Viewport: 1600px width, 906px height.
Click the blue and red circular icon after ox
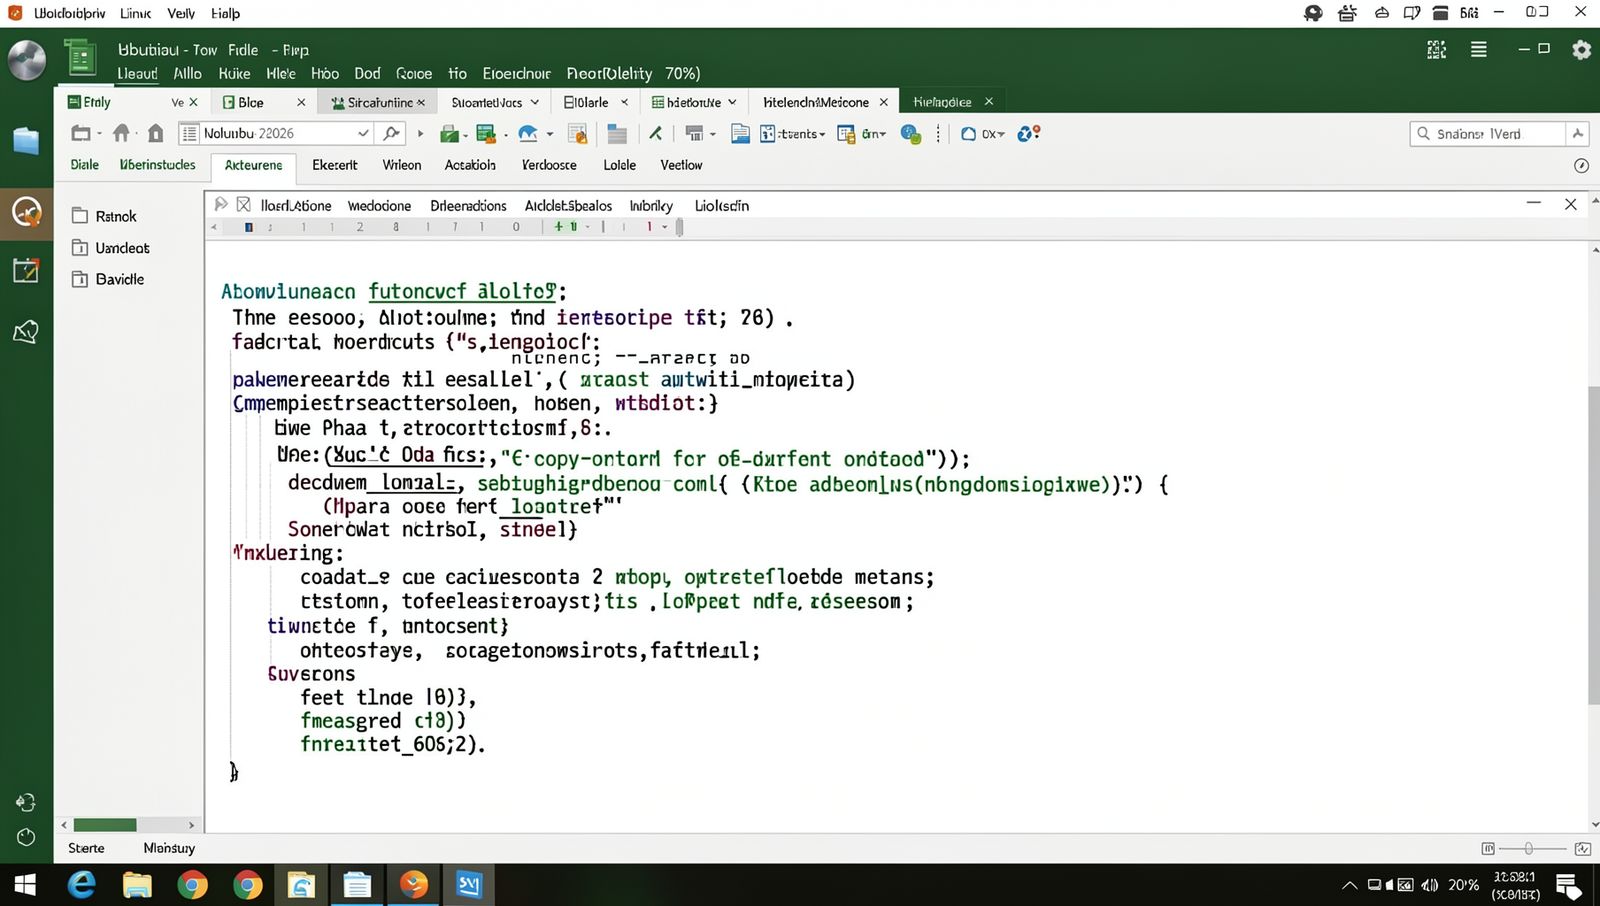click(x=1029, y=133)
